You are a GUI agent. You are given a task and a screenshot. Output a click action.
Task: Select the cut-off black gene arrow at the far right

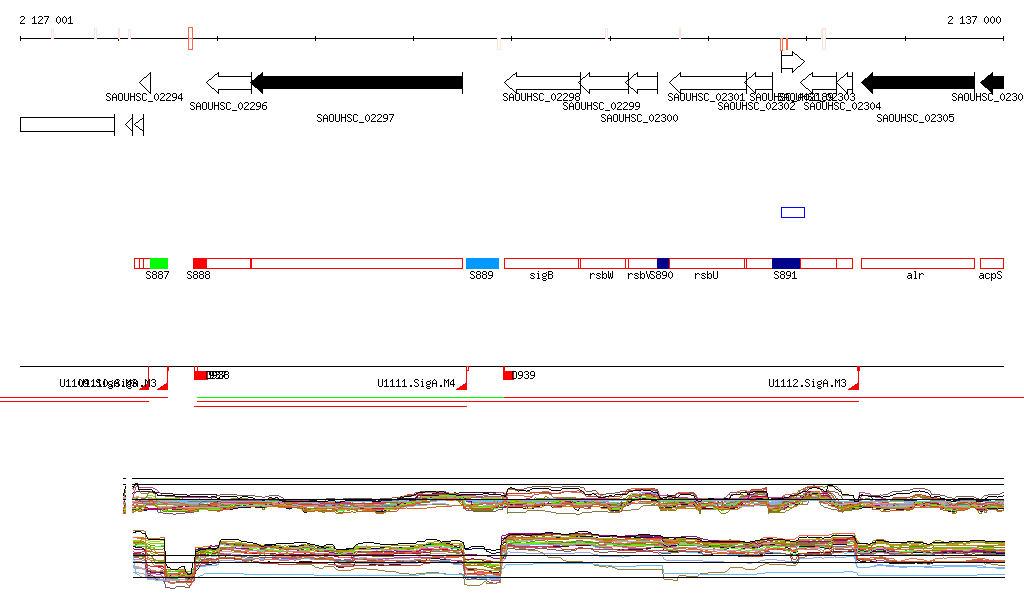coord(992,82)
